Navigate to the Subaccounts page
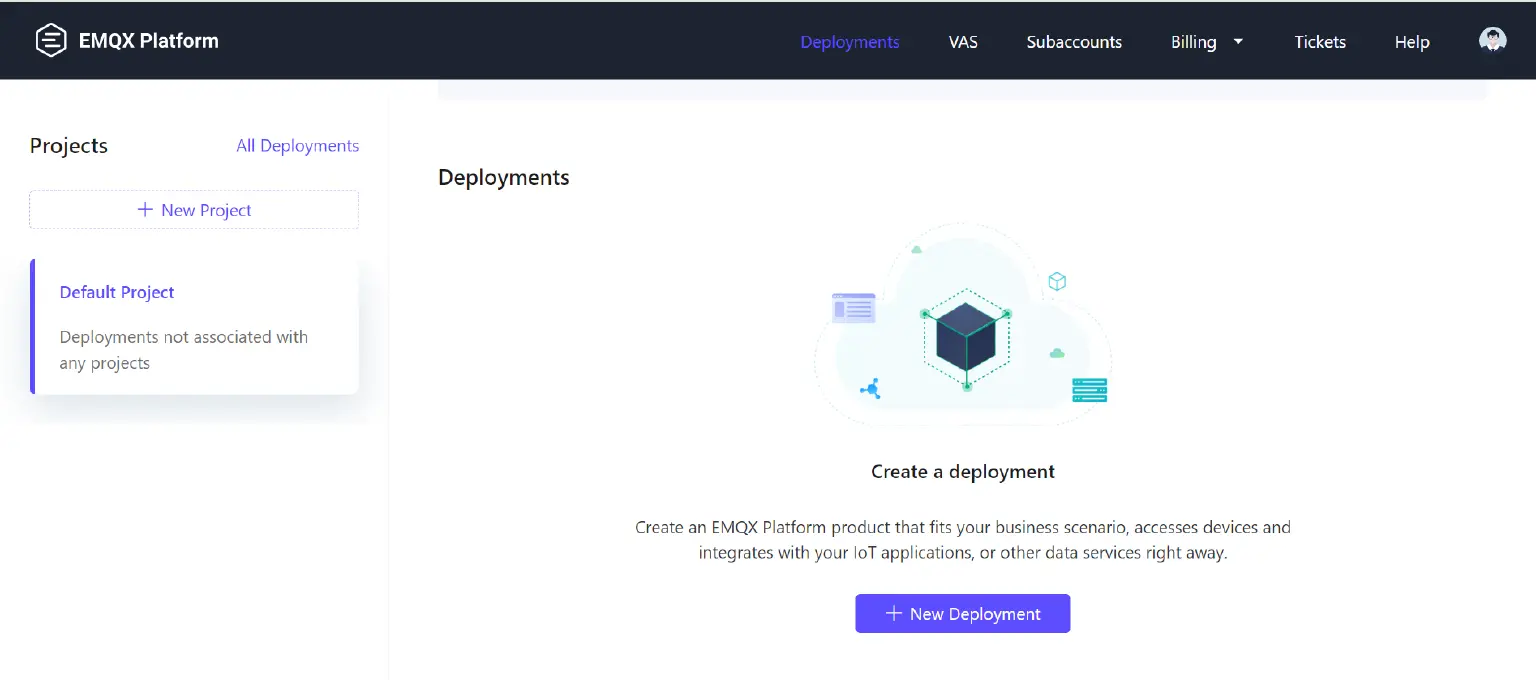This screenshot has width=1536, height=680. pos(1074,42)
